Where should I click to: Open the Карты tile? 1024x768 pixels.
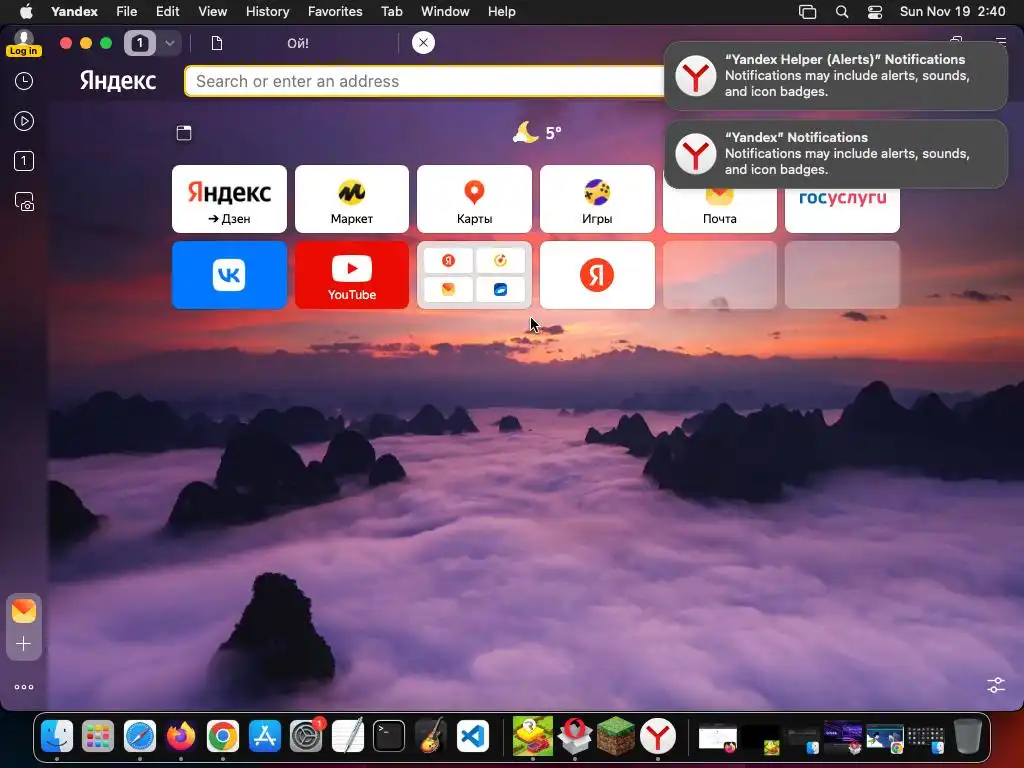pyautogui.click(x=474, y=199)
